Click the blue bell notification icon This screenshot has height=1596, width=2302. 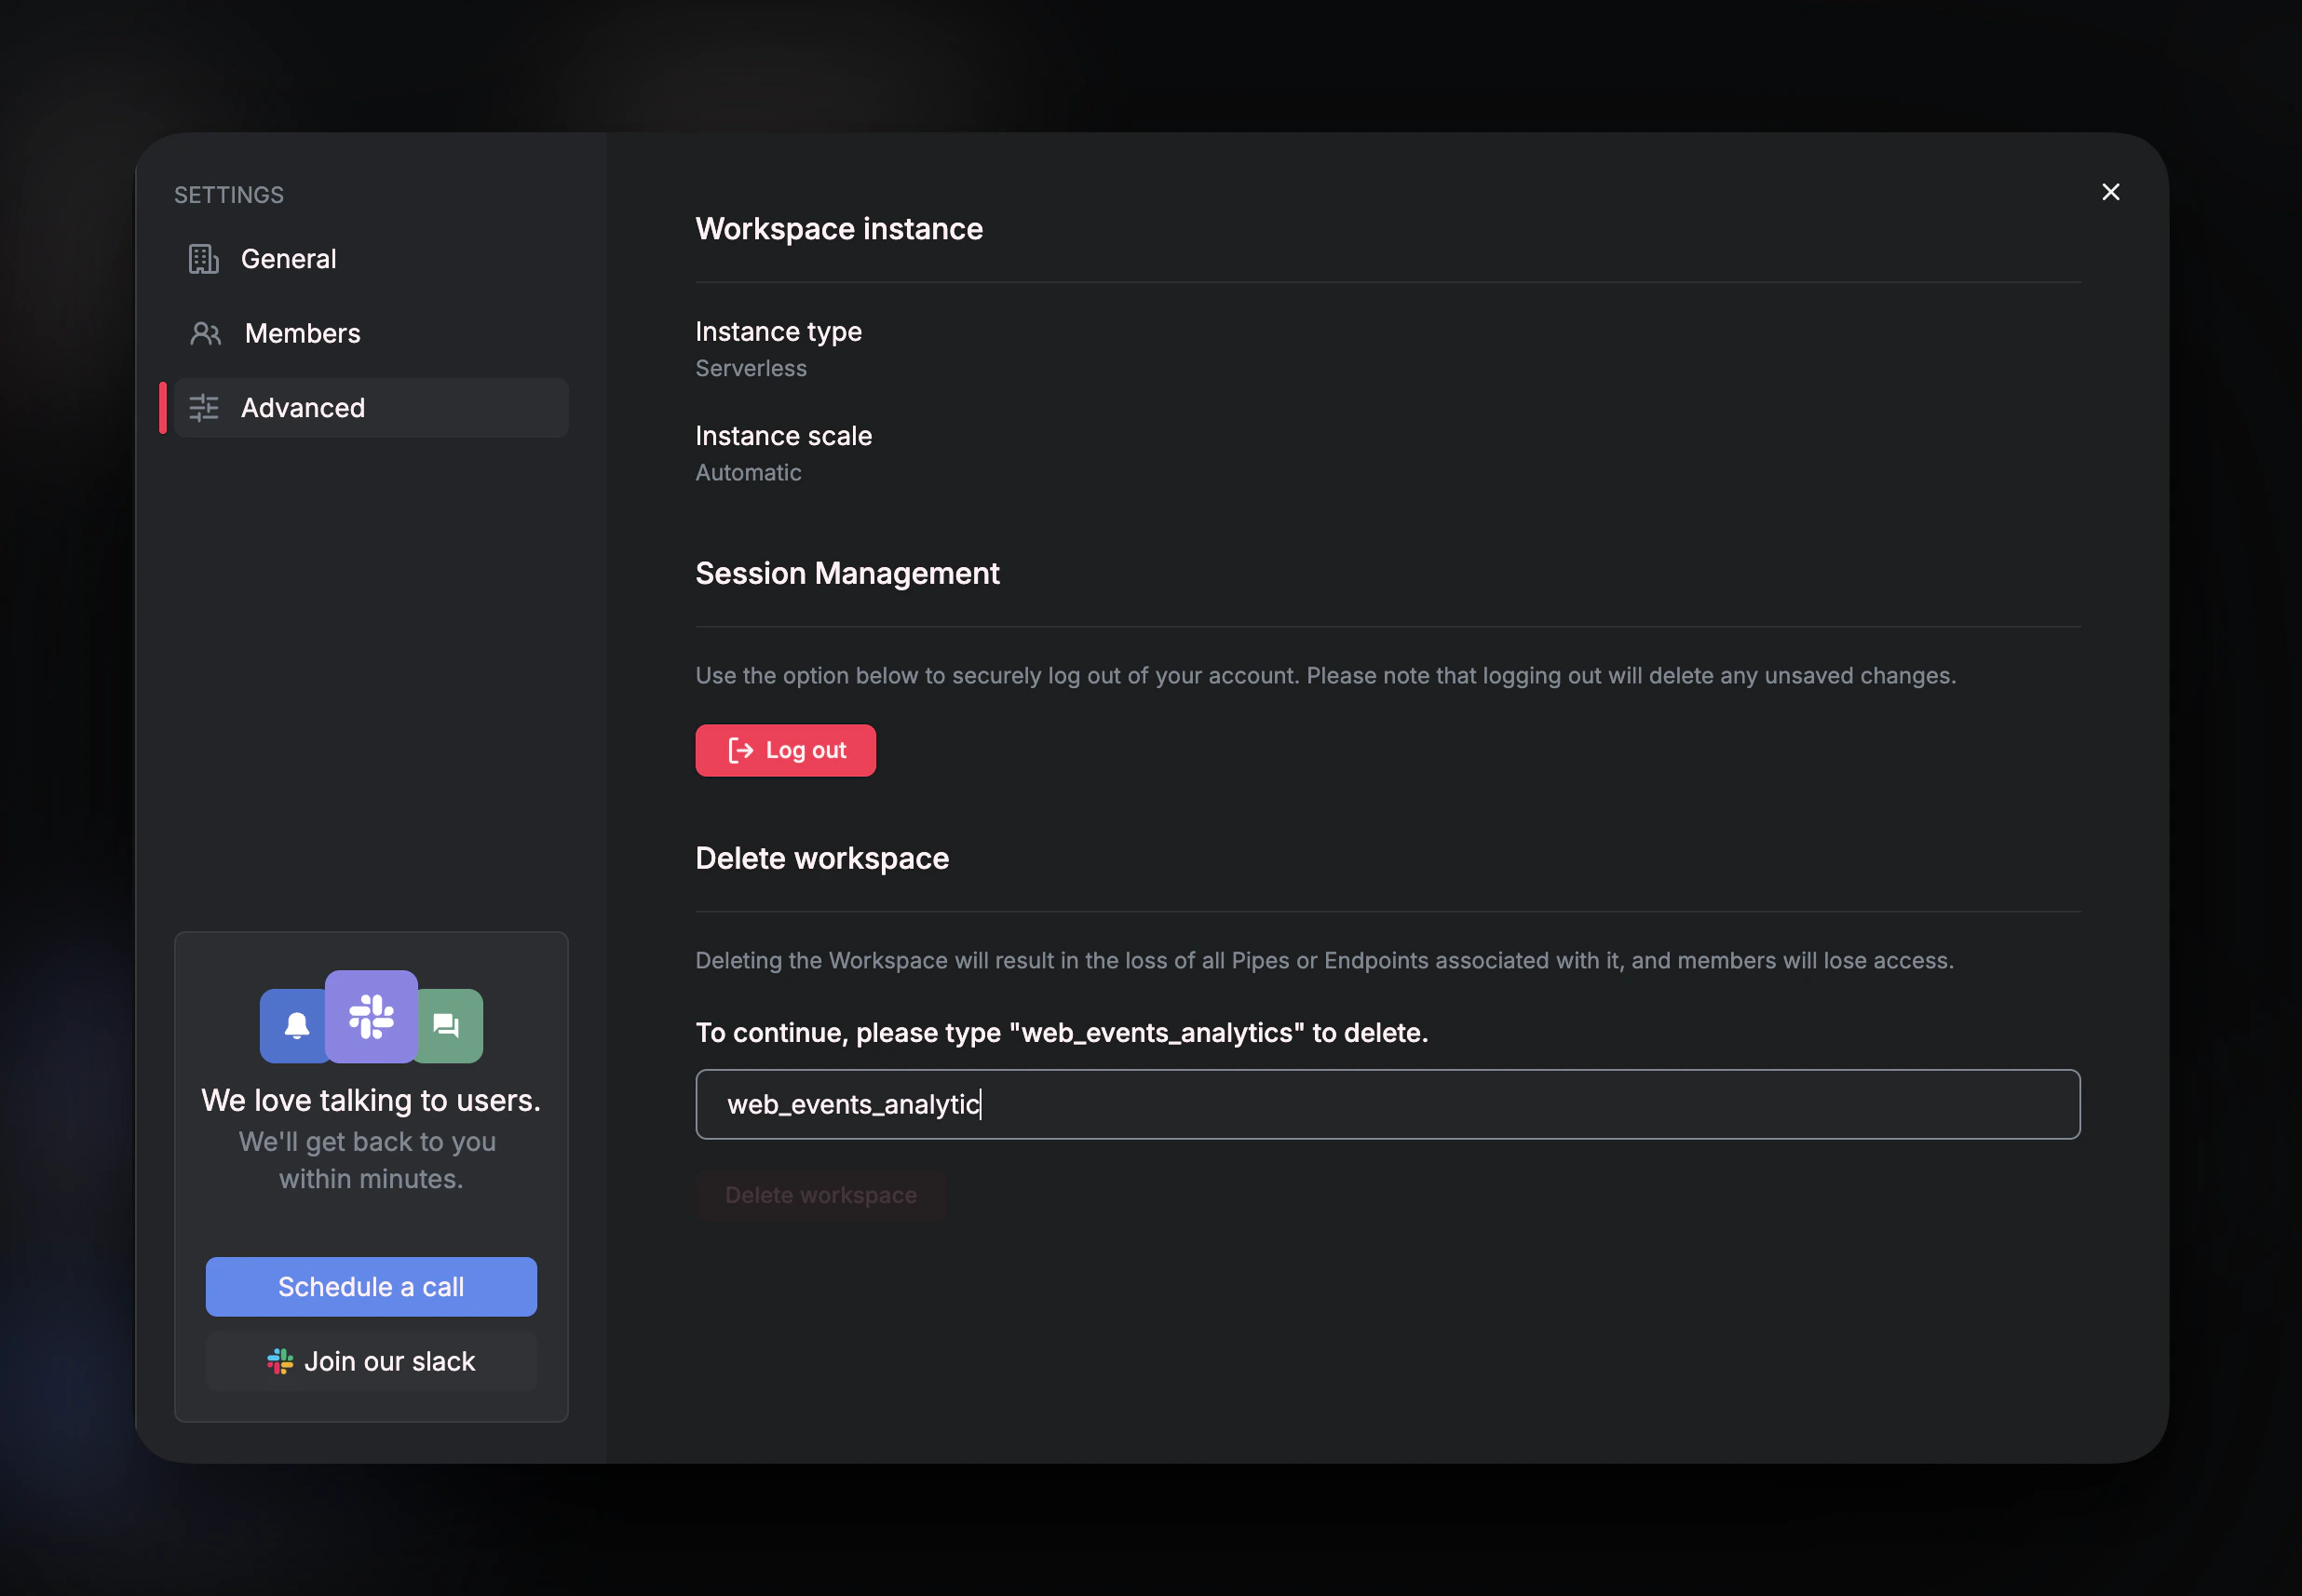point(295,1026)
